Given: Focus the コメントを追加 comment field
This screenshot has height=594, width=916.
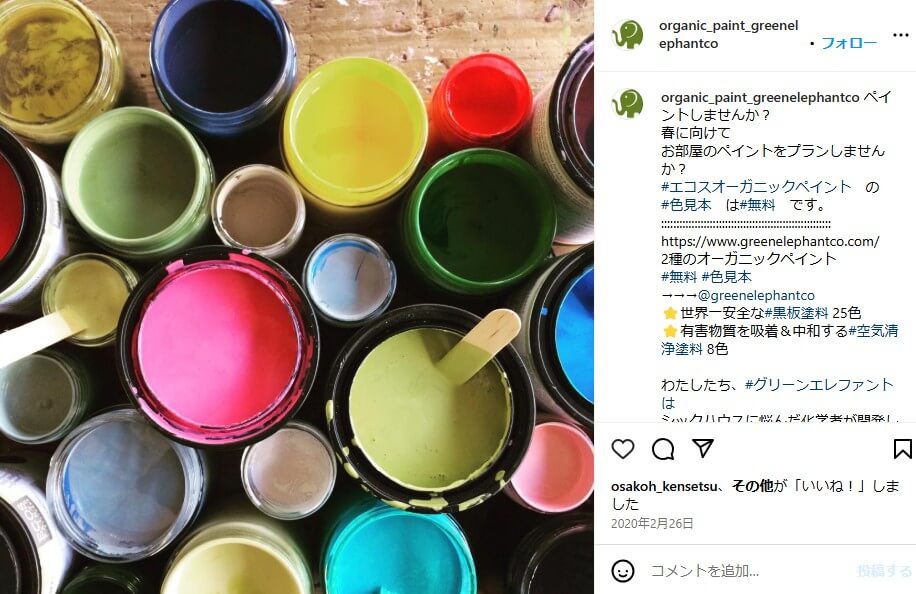Looking at the screenshot, I should pos(748,571).
